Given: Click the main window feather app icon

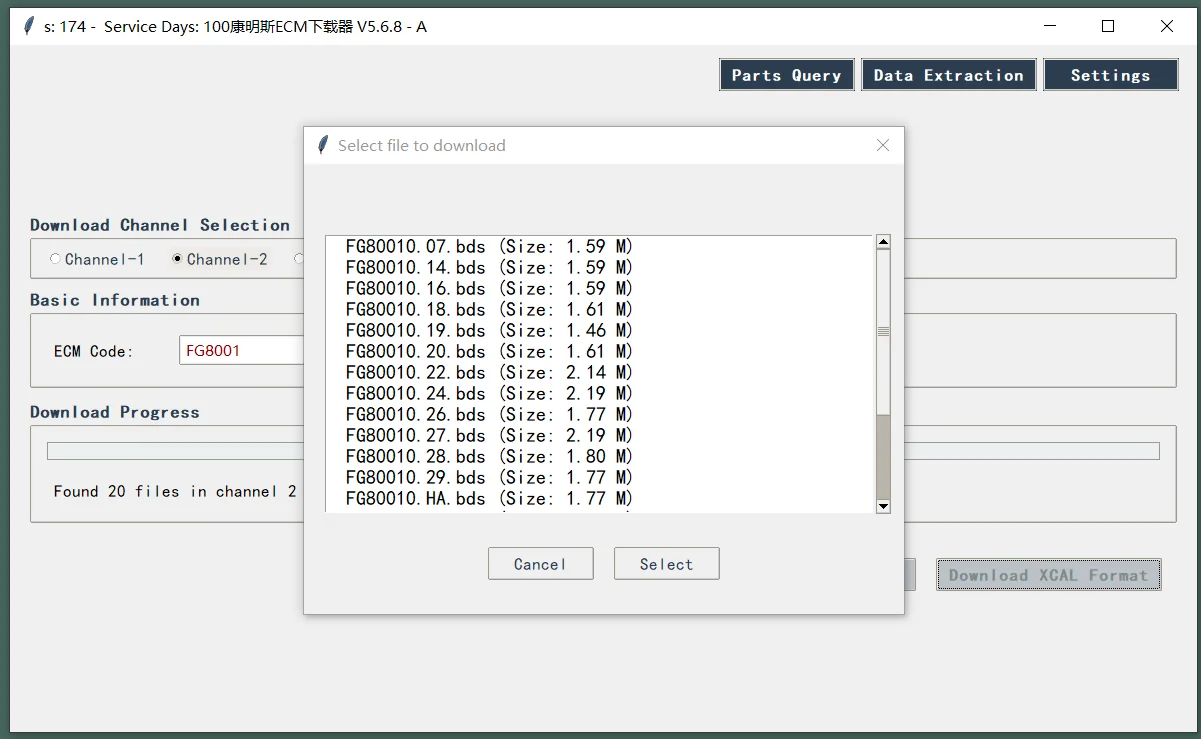Looking at the screenshot, I should point(29,26).
